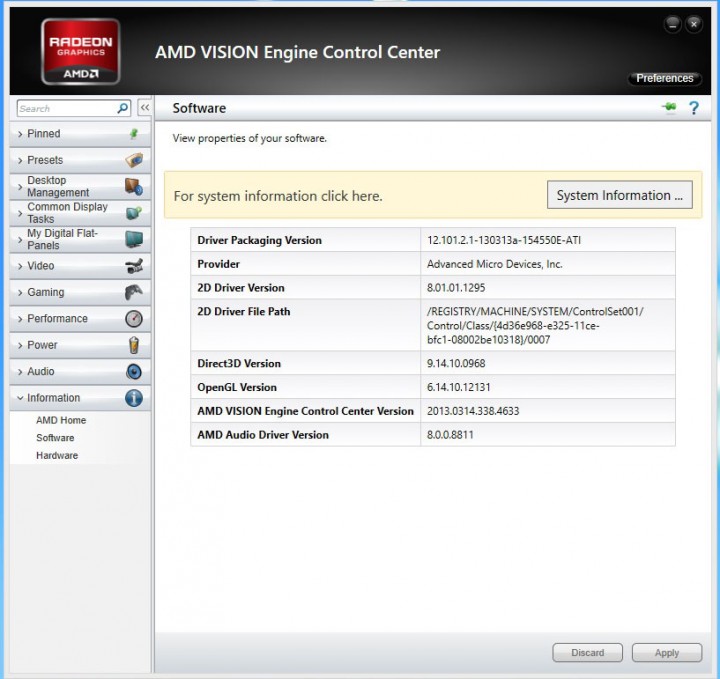
Task: Click the Video camcorder icon
Action: pyautogui.click(x=134, y=266)
